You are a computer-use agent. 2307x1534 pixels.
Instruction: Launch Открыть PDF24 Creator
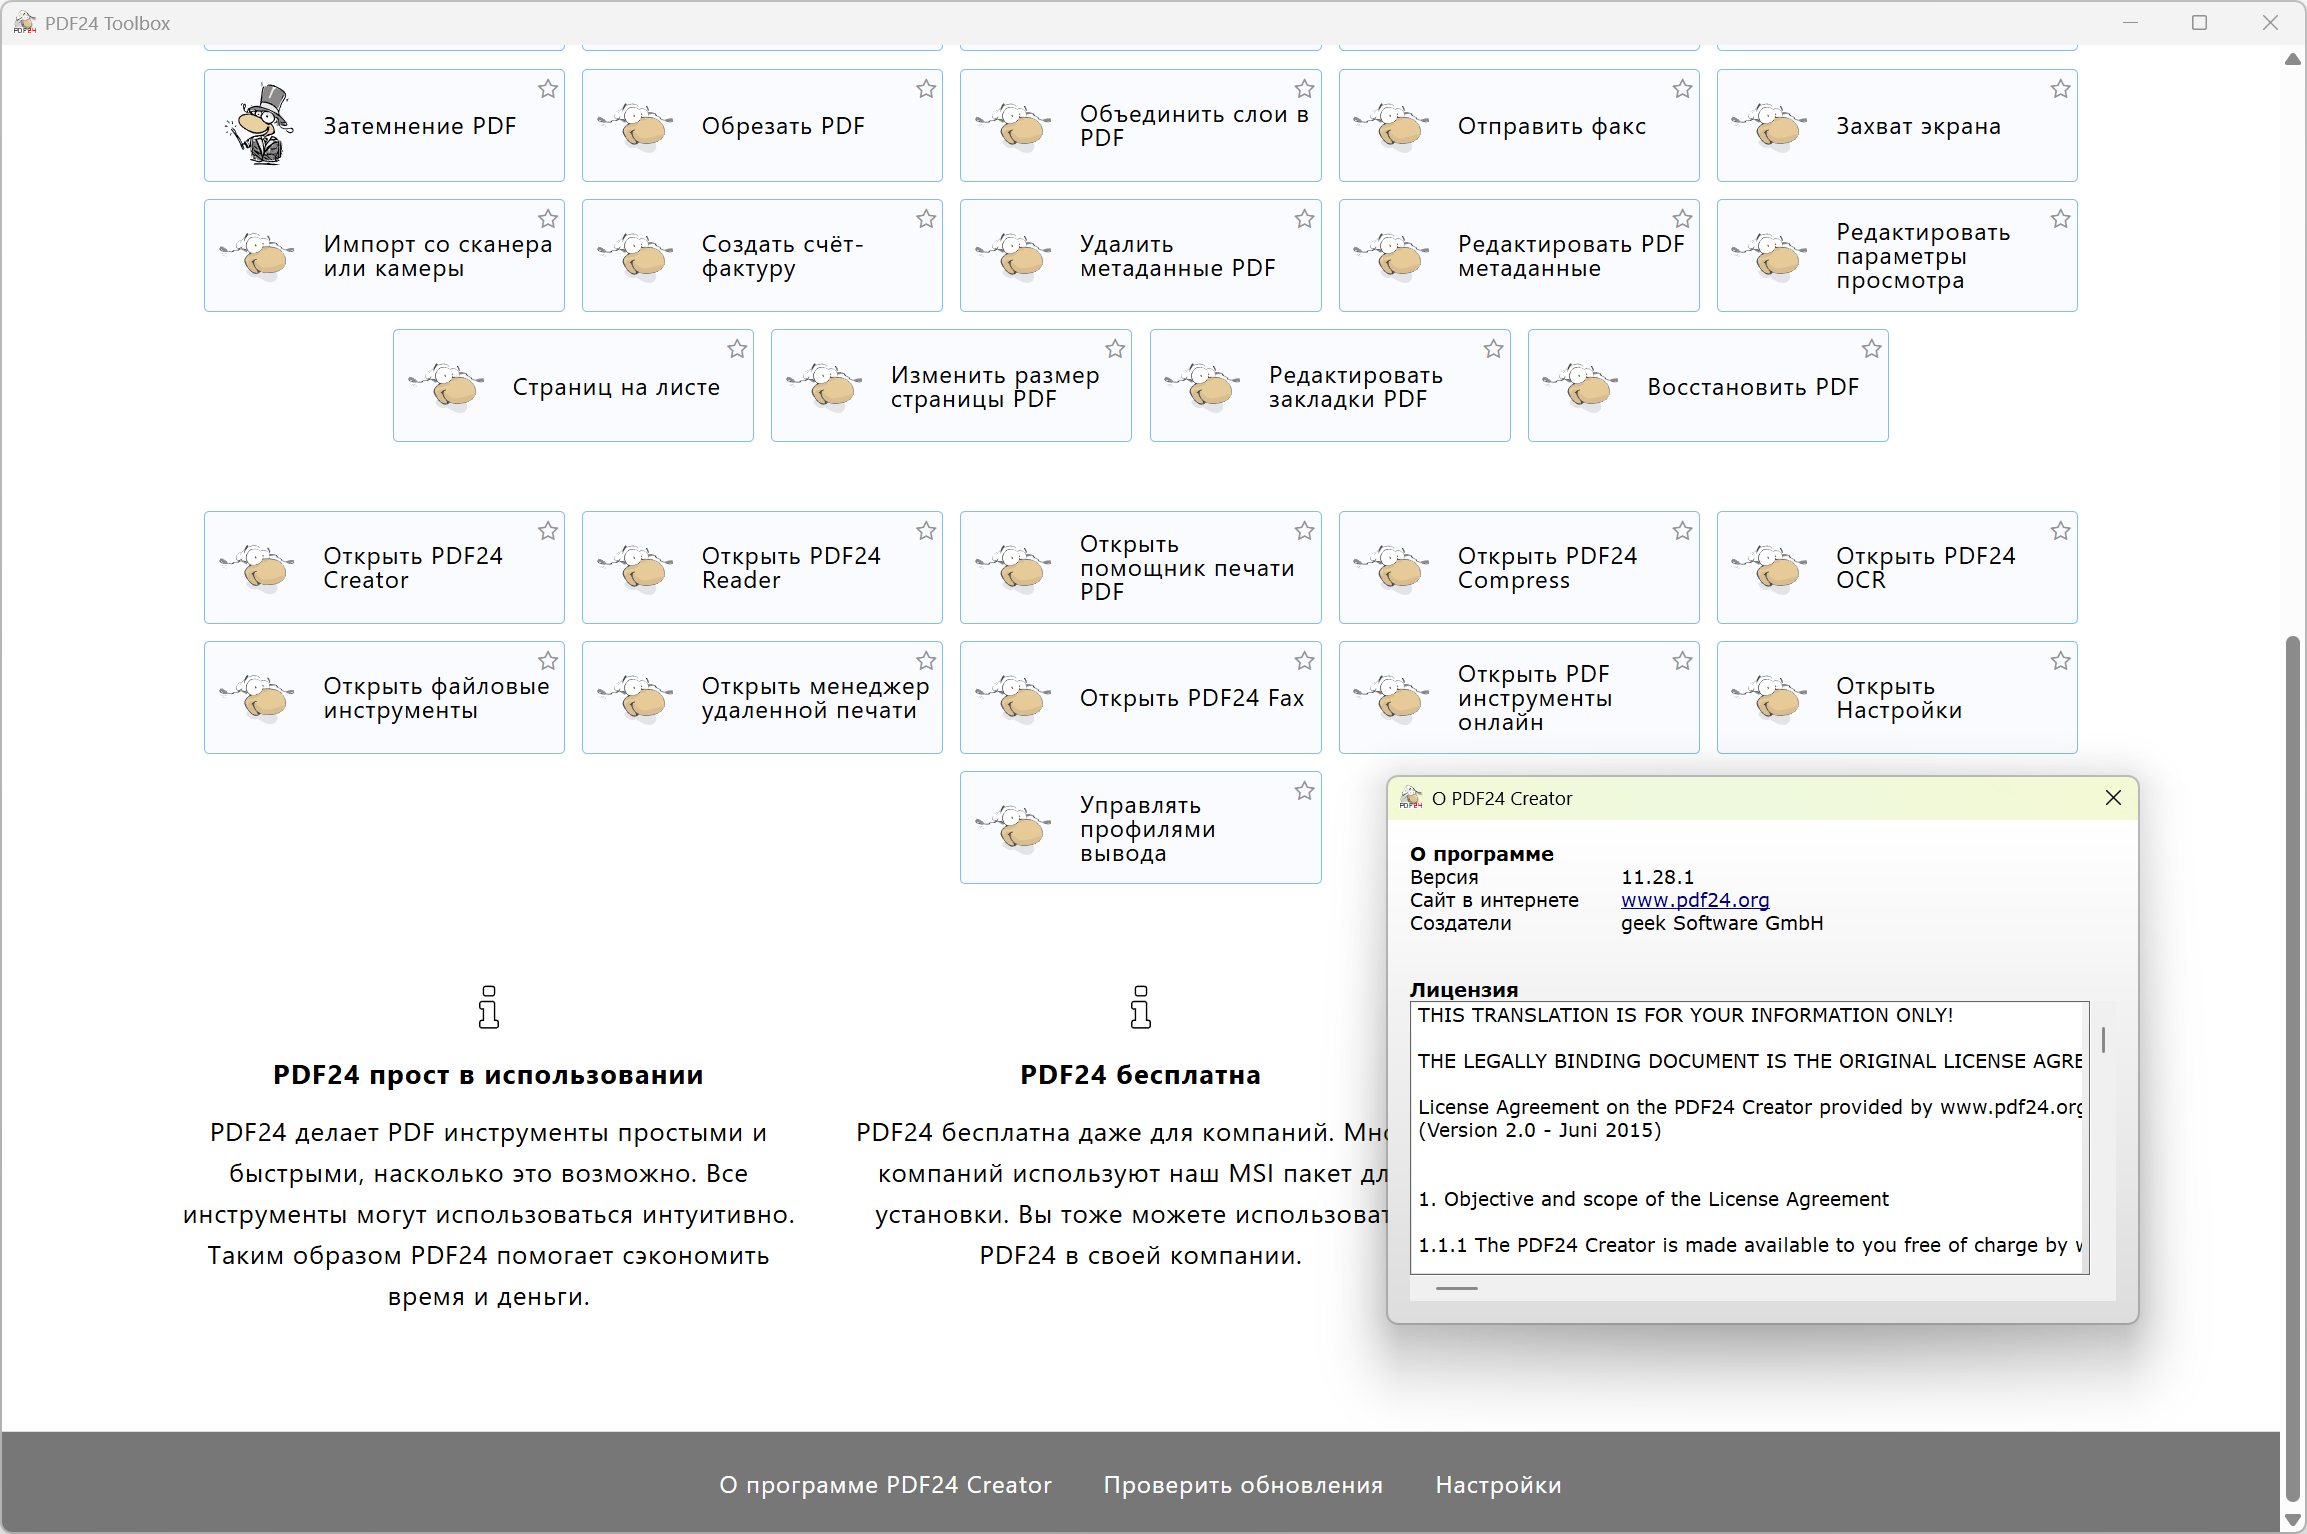click(384, 568)
